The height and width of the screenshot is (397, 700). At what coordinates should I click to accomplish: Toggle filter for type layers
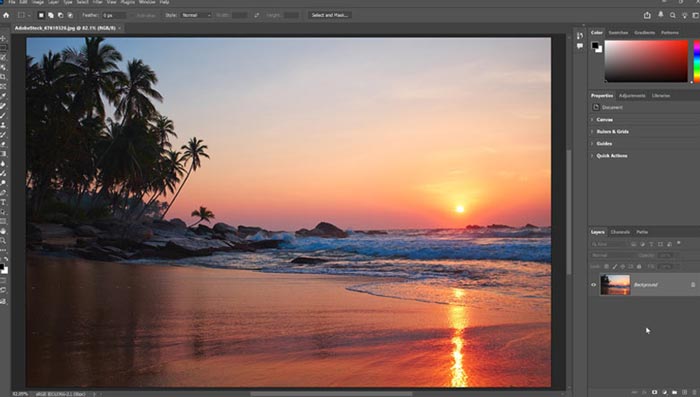[651, 244]
